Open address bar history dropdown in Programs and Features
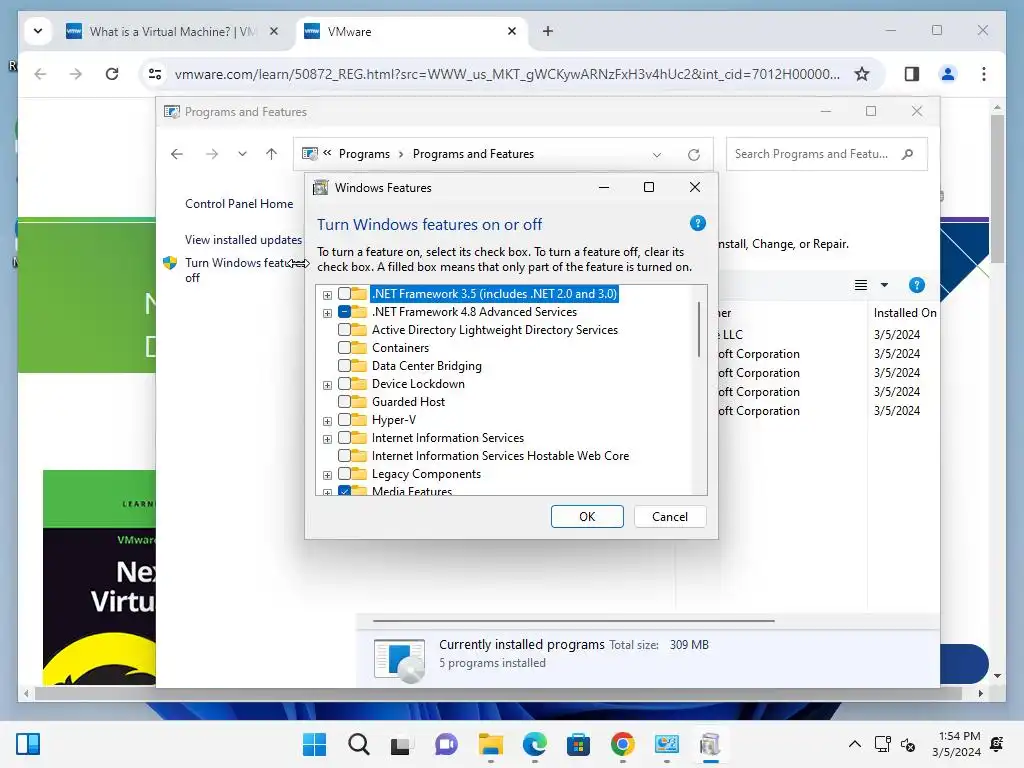 coord(656,155)
